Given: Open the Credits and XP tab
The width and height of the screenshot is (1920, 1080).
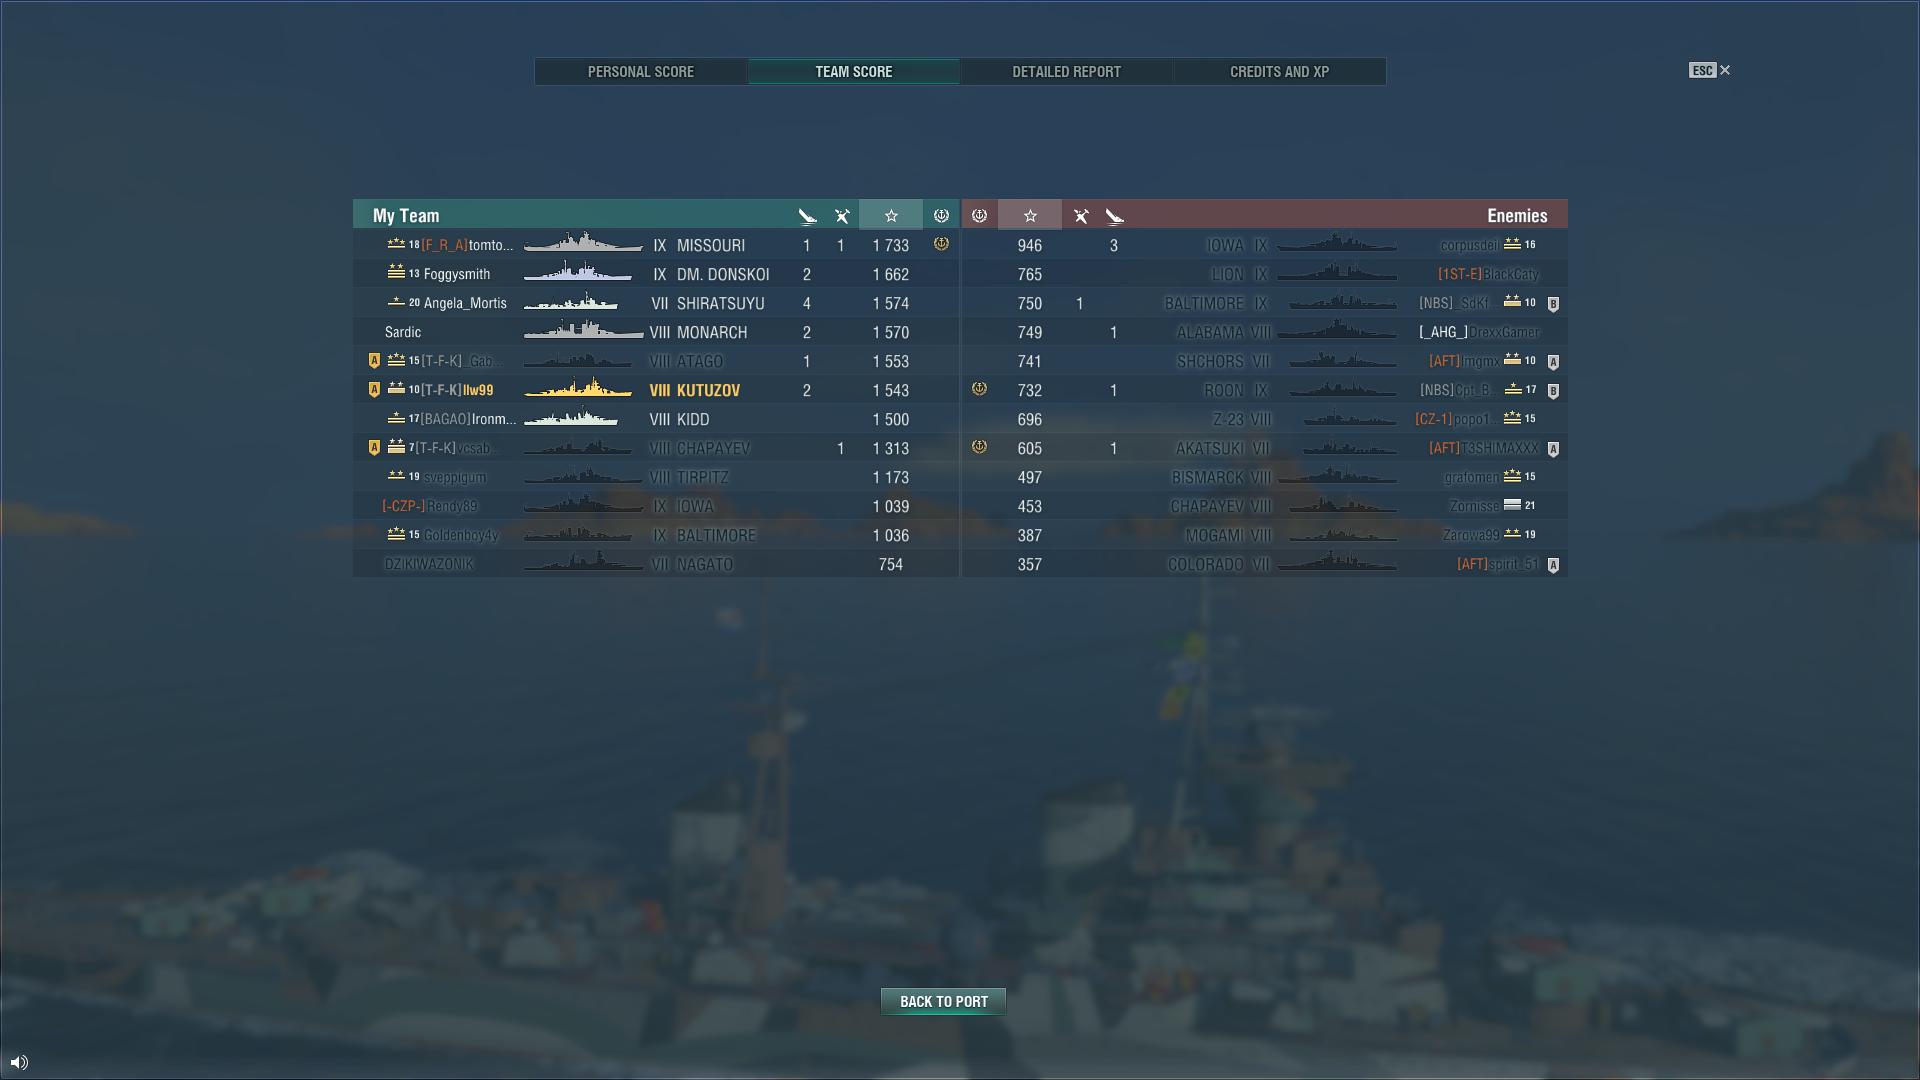Looking at the screenshot, I should (1279, 72).
